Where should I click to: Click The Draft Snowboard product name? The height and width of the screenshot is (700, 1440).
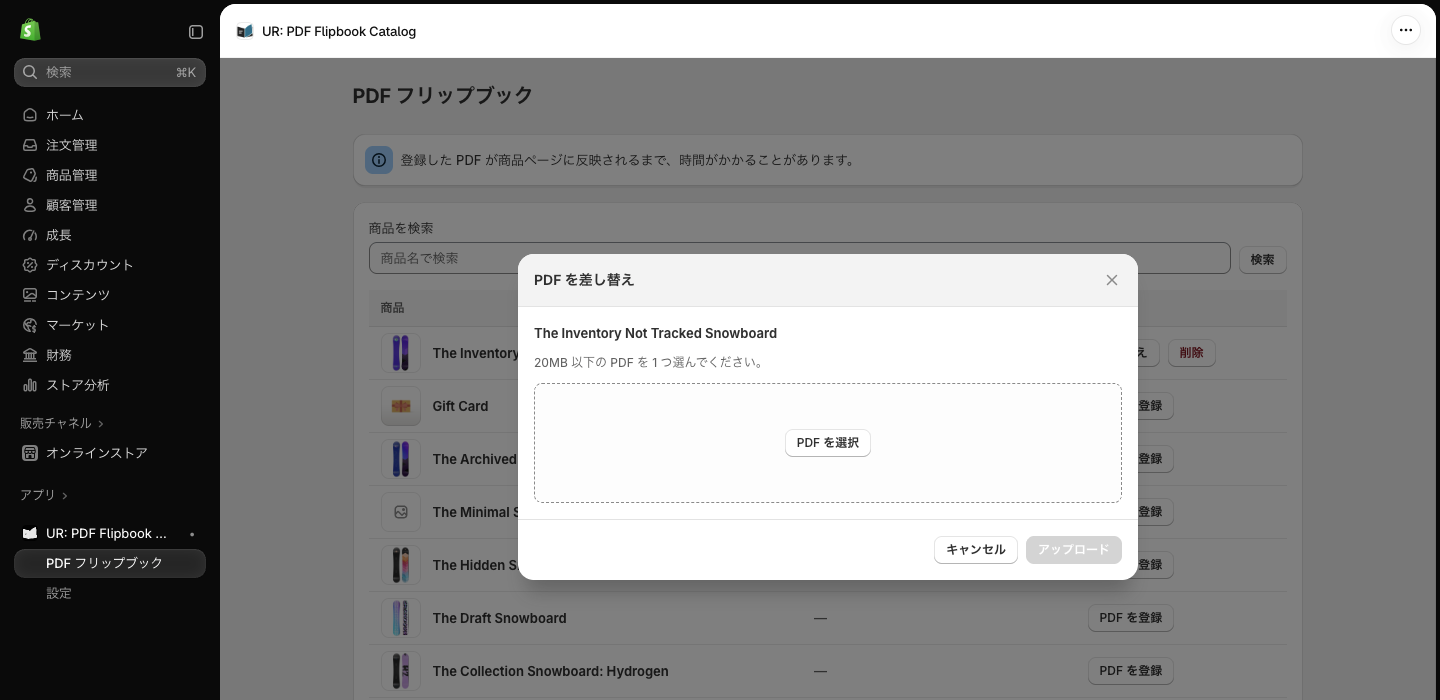(x=500, y=618)
